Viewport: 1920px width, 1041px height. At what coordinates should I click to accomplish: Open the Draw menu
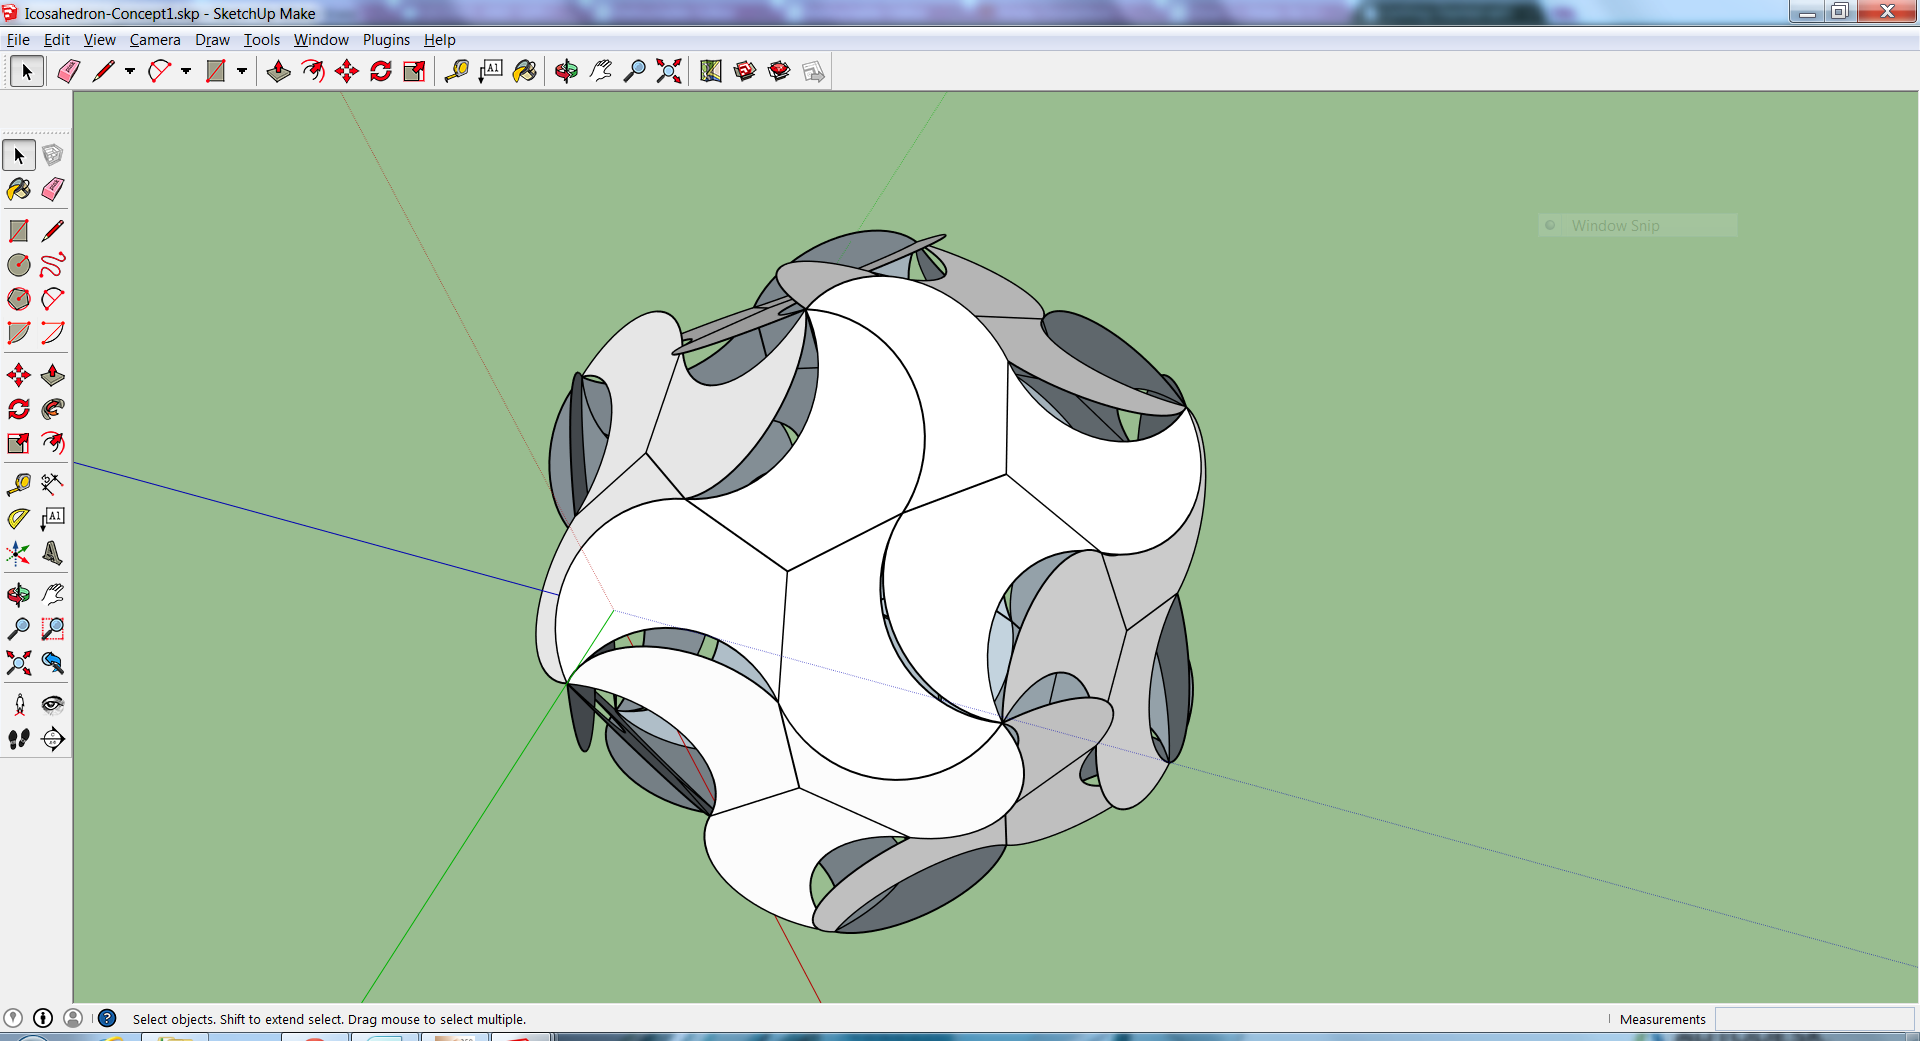212,40
